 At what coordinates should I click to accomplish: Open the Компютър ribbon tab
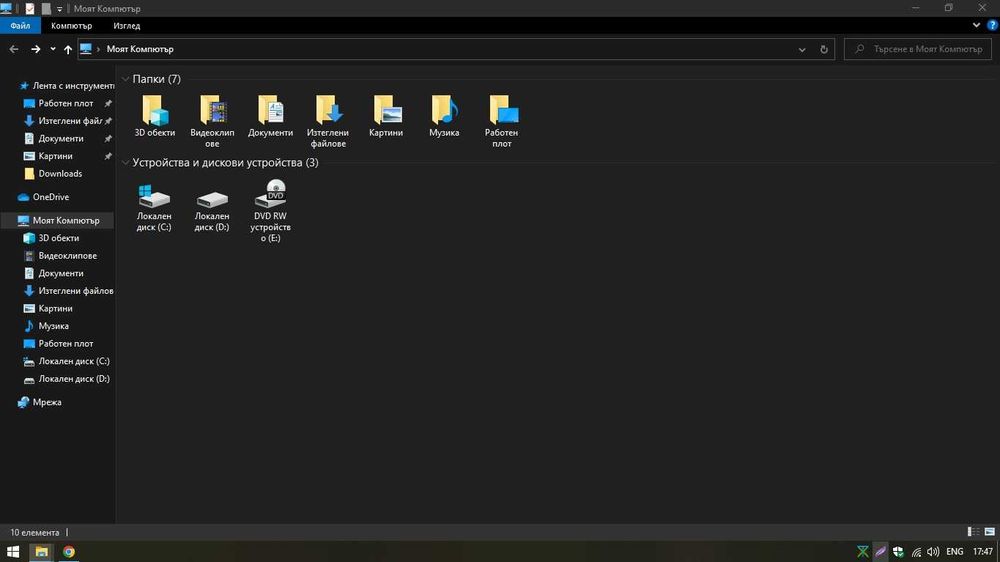[x=71, y=26]
